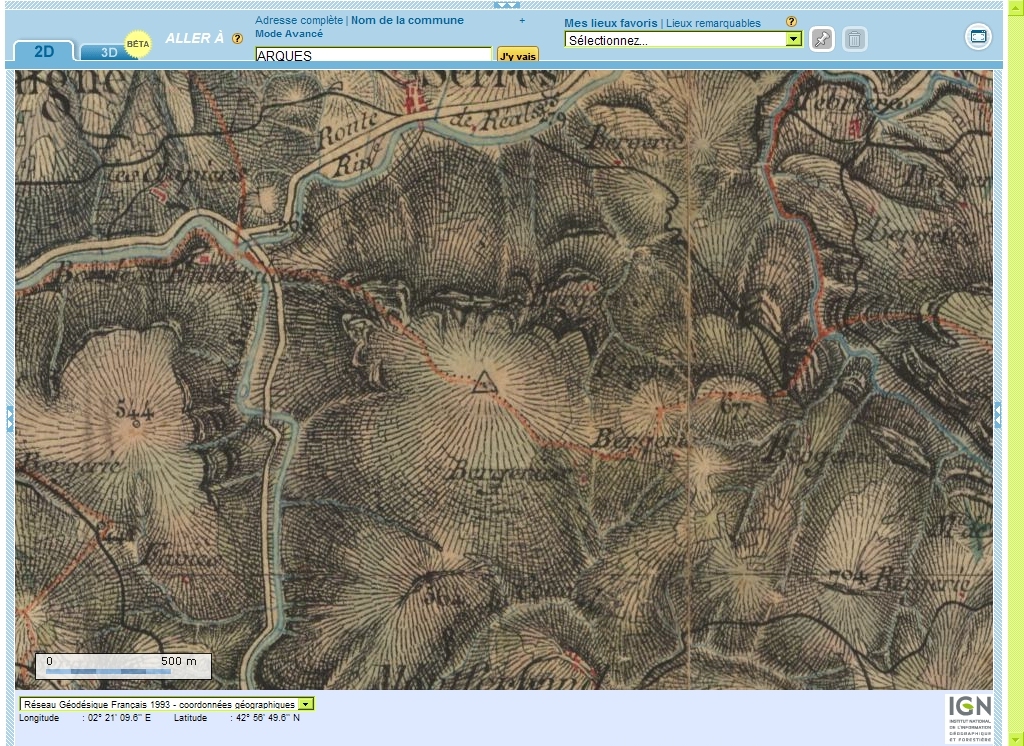Expand the right side panel arrow
This screenshot has height=746, width=1024.
coord(997,415)
